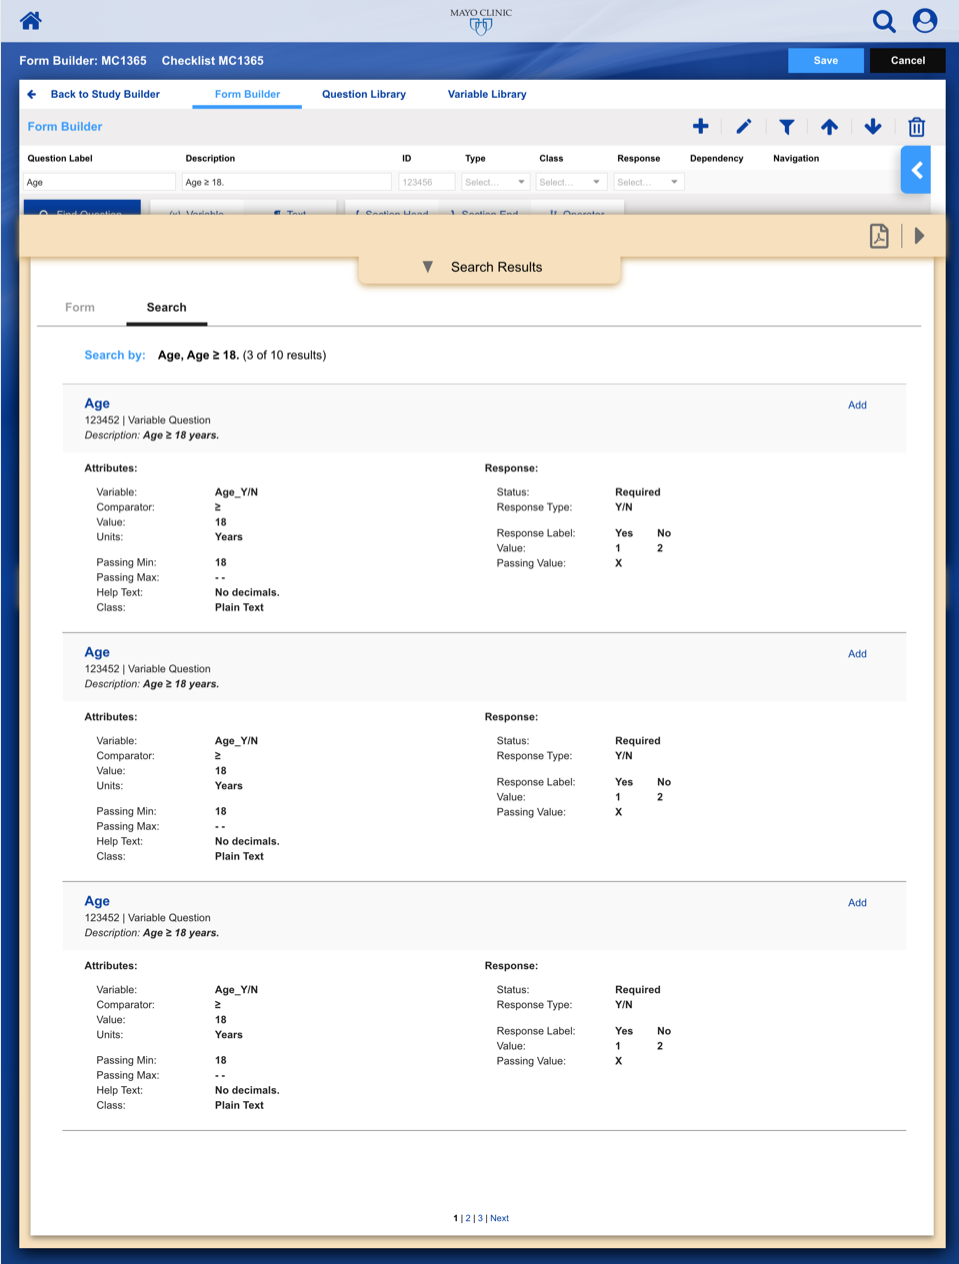
Task: Click 'Checklist MC1365' title text
Action: click(213, 61)
